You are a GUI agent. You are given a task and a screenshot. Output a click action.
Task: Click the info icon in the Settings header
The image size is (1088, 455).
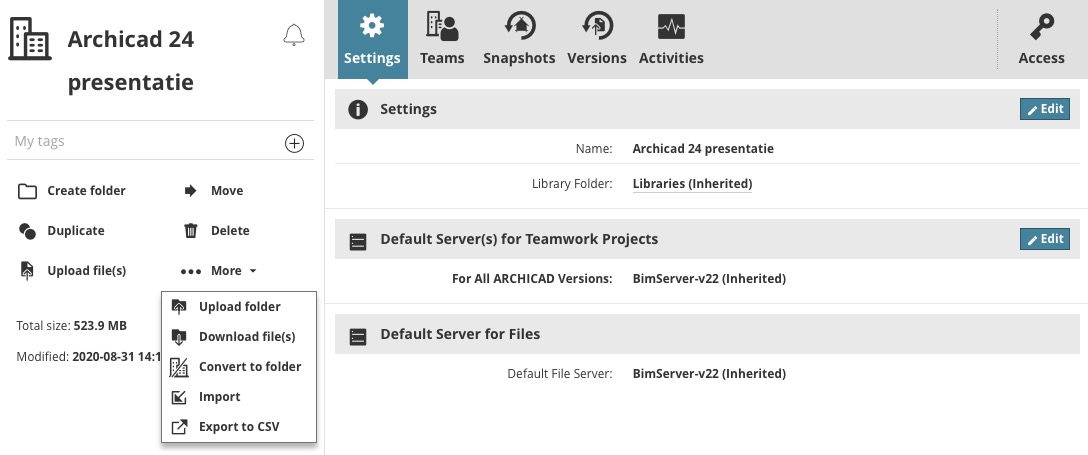click(358, 110)
